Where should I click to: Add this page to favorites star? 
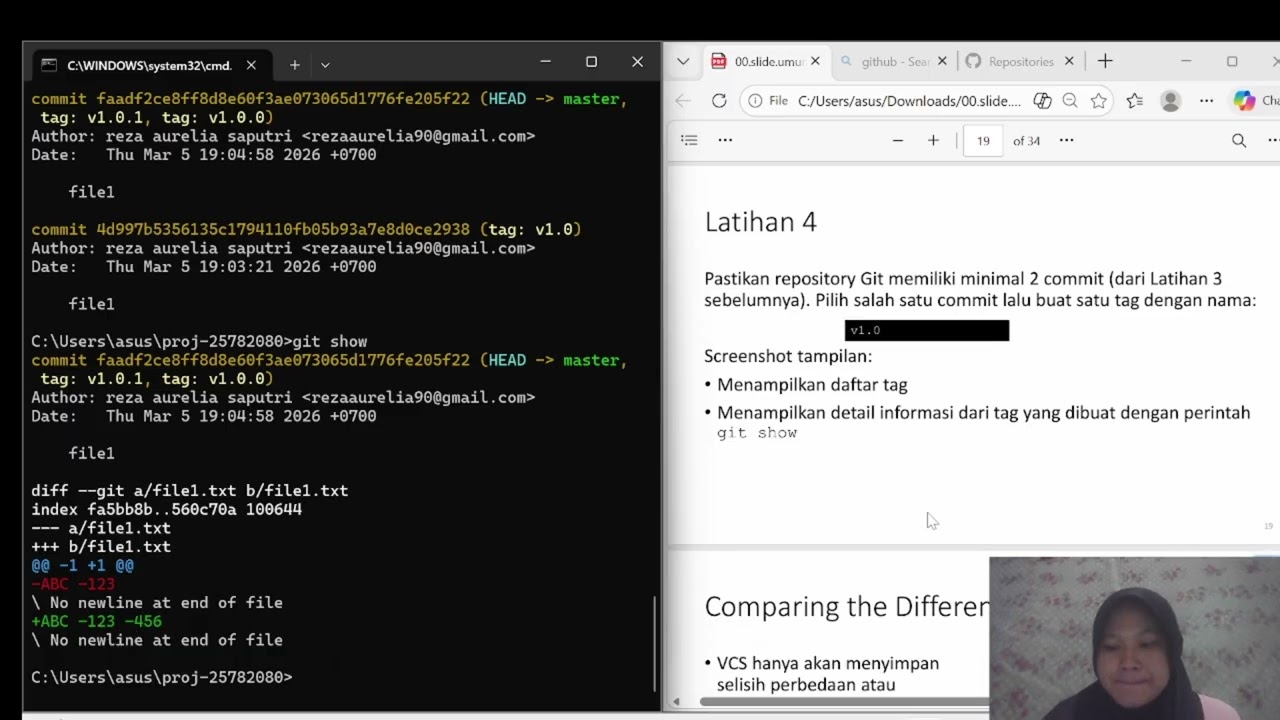pos(1099,101)
